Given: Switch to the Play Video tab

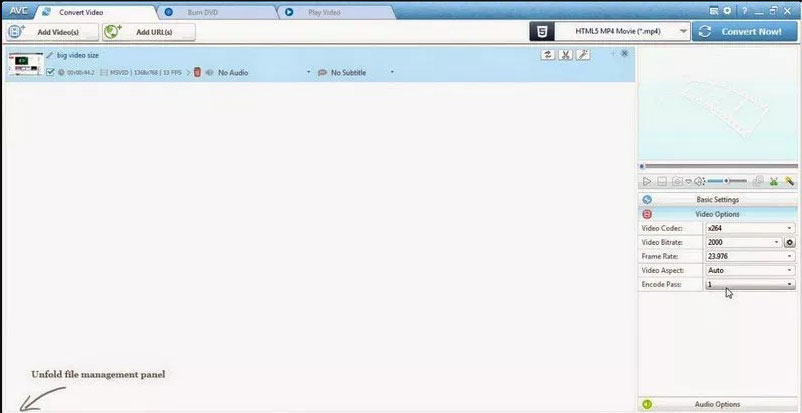Looking at the screenshot, I should click(x=320, y=12).
